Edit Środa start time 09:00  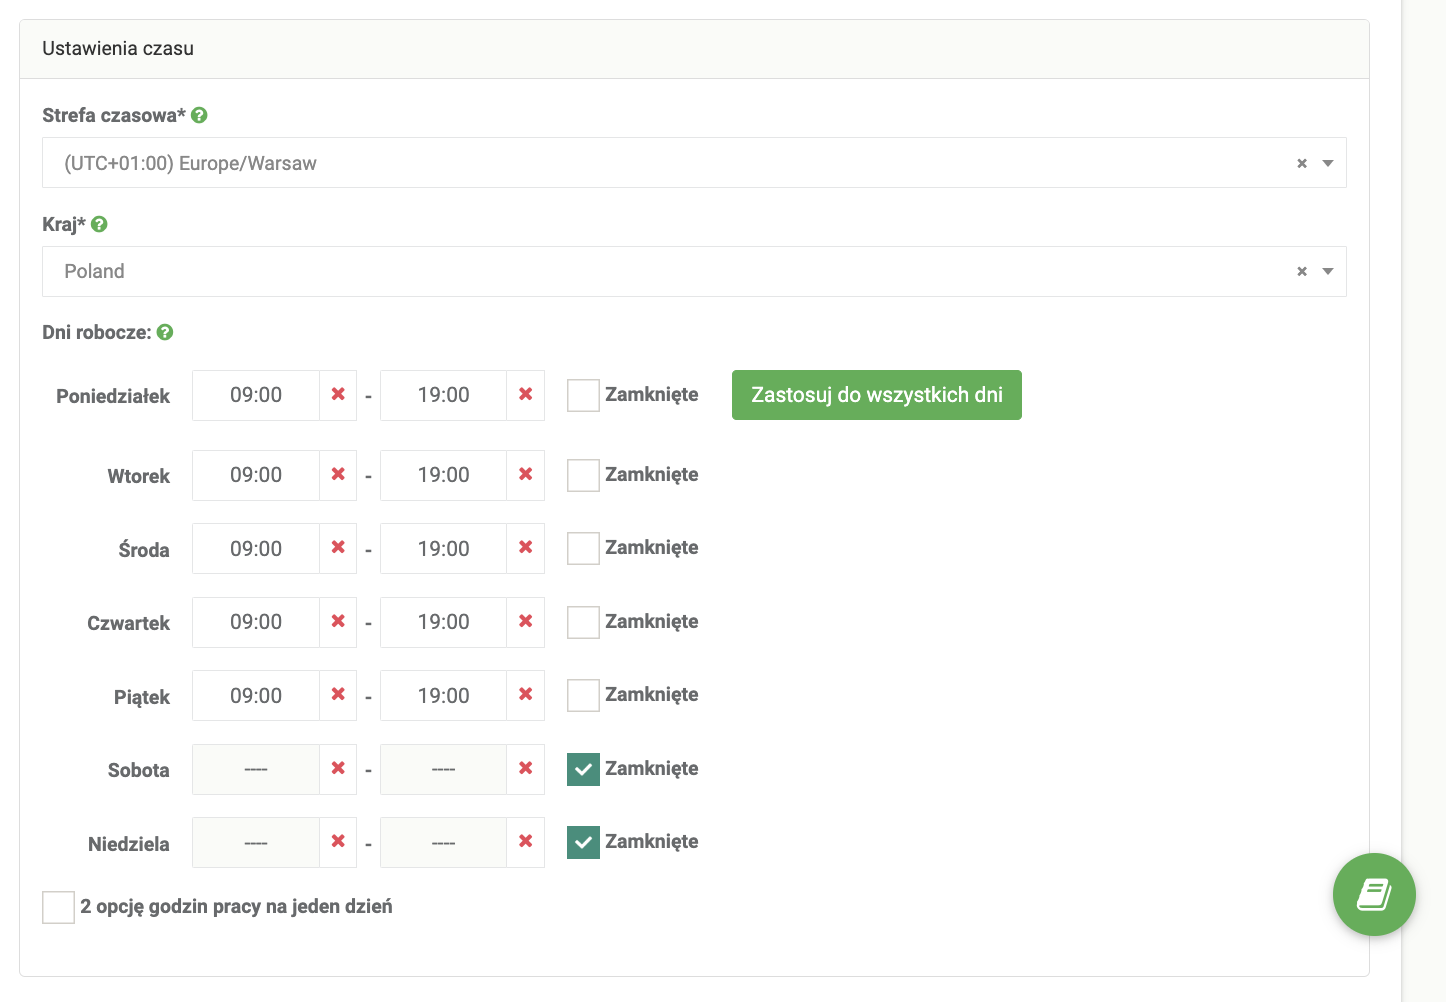point(256,548)
